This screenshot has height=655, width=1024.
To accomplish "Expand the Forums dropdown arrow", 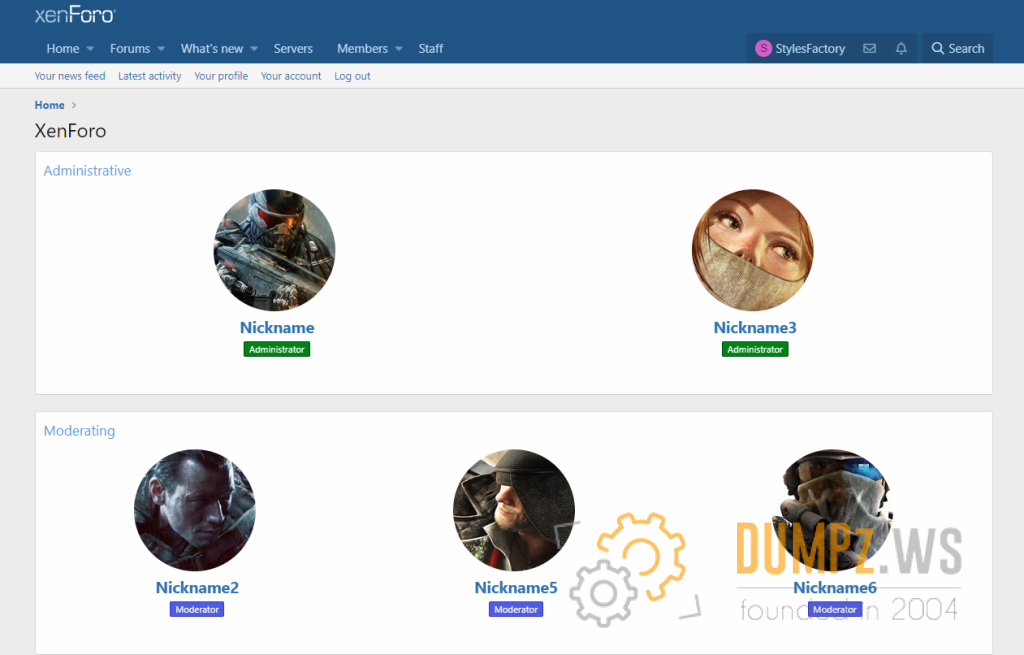I will coord(161,49).
